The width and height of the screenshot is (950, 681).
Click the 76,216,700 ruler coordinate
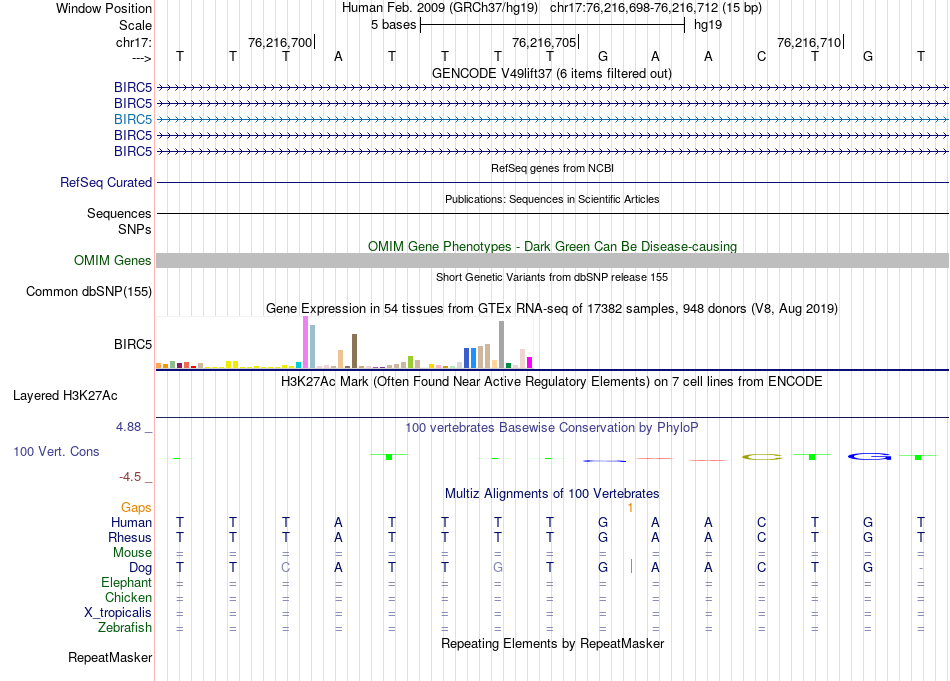coord(280,42)
